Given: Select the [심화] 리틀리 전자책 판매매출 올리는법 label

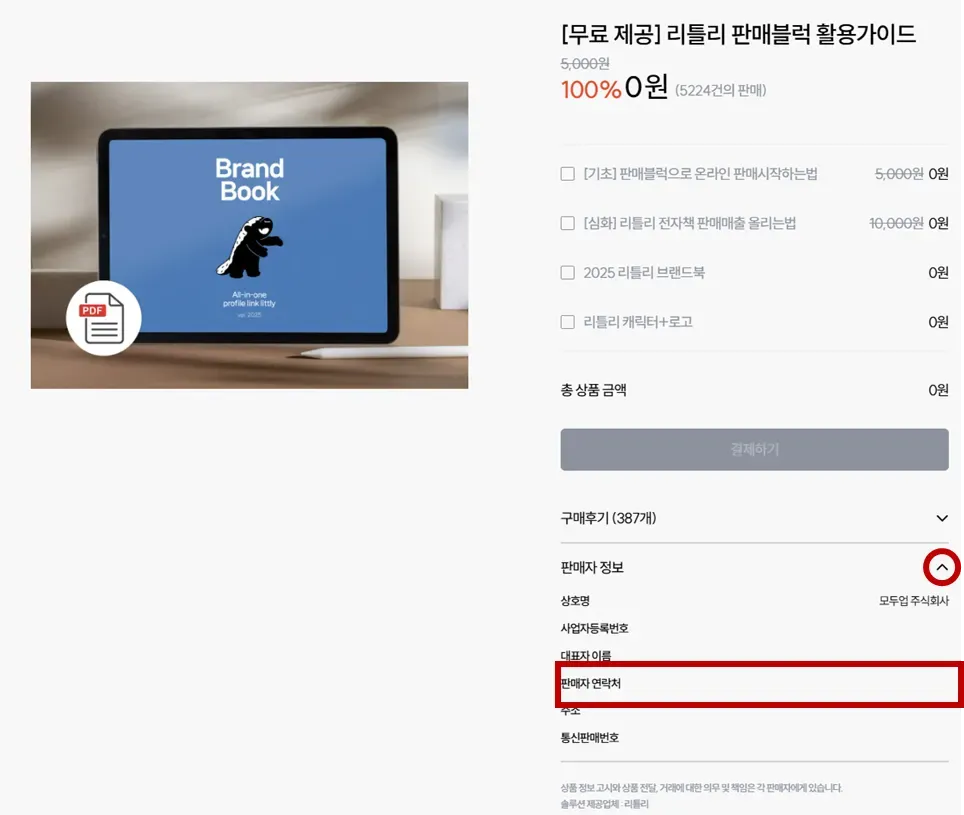Looking at the screenshot, I should tap(689, 223).
